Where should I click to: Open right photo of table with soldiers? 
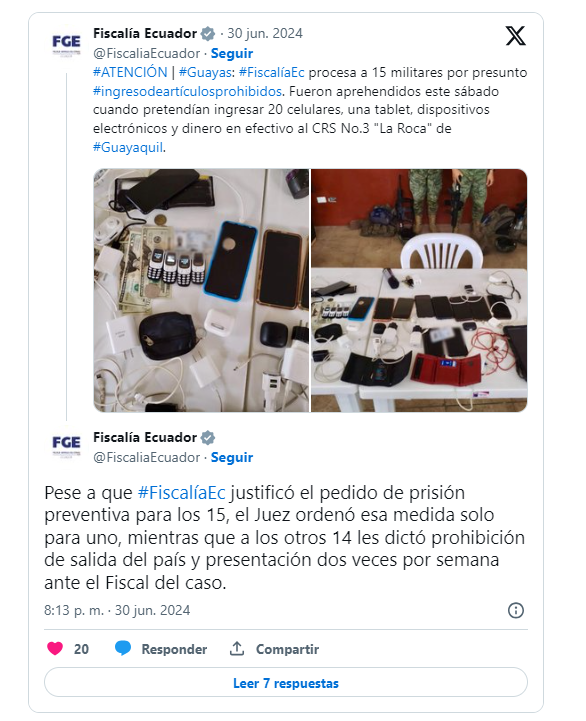[x=419, y=290]
